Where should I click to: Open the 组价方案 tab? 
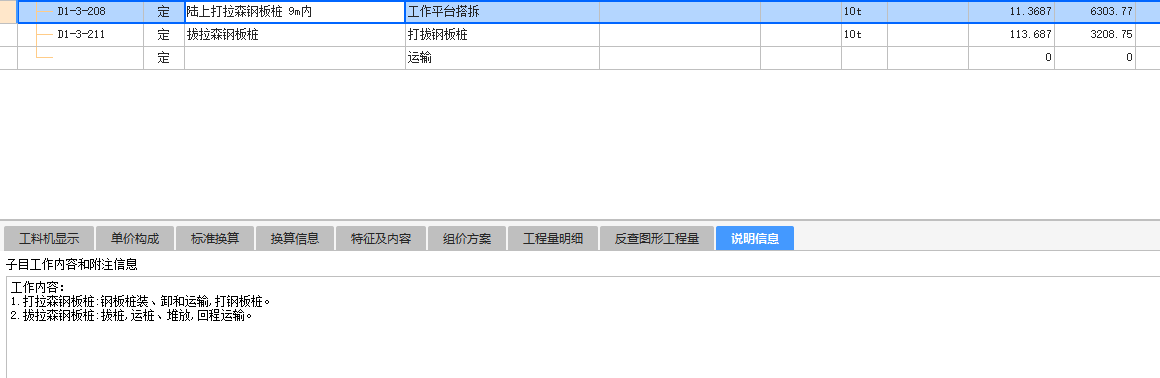tap(467, 238)
